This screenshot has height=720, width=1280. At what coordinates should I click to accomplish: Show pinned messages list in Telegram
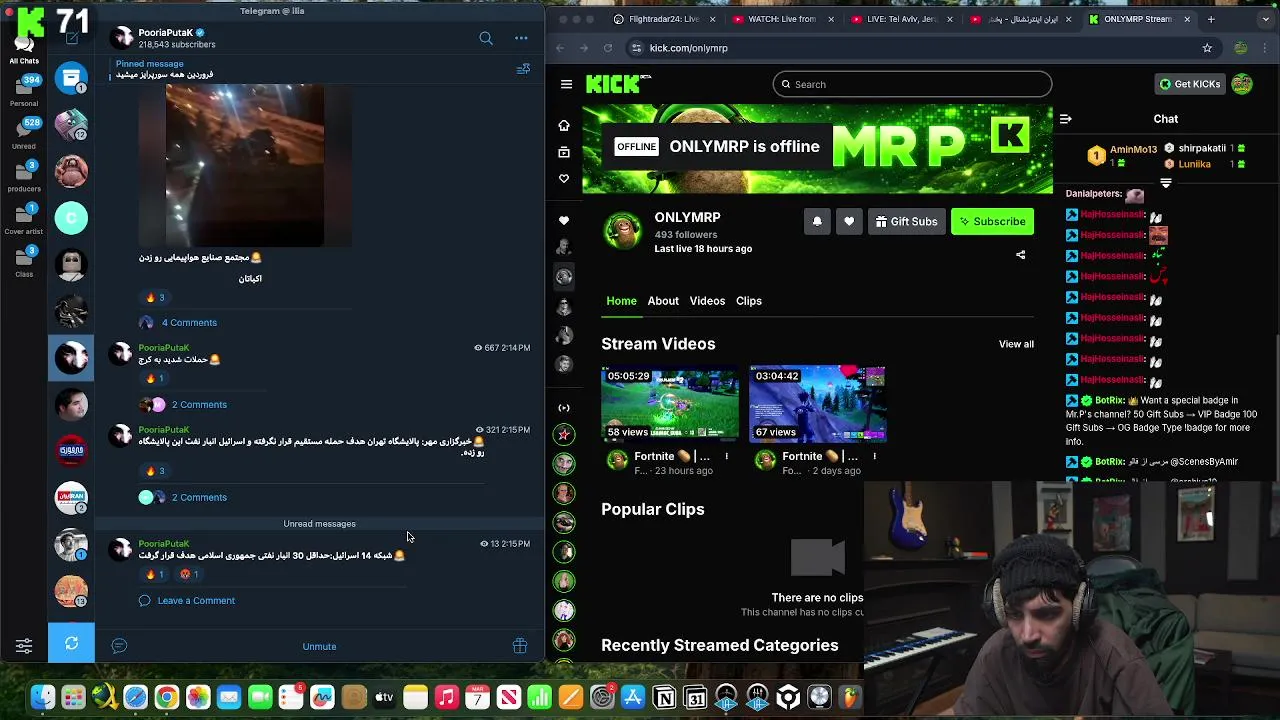pos(523,69)
